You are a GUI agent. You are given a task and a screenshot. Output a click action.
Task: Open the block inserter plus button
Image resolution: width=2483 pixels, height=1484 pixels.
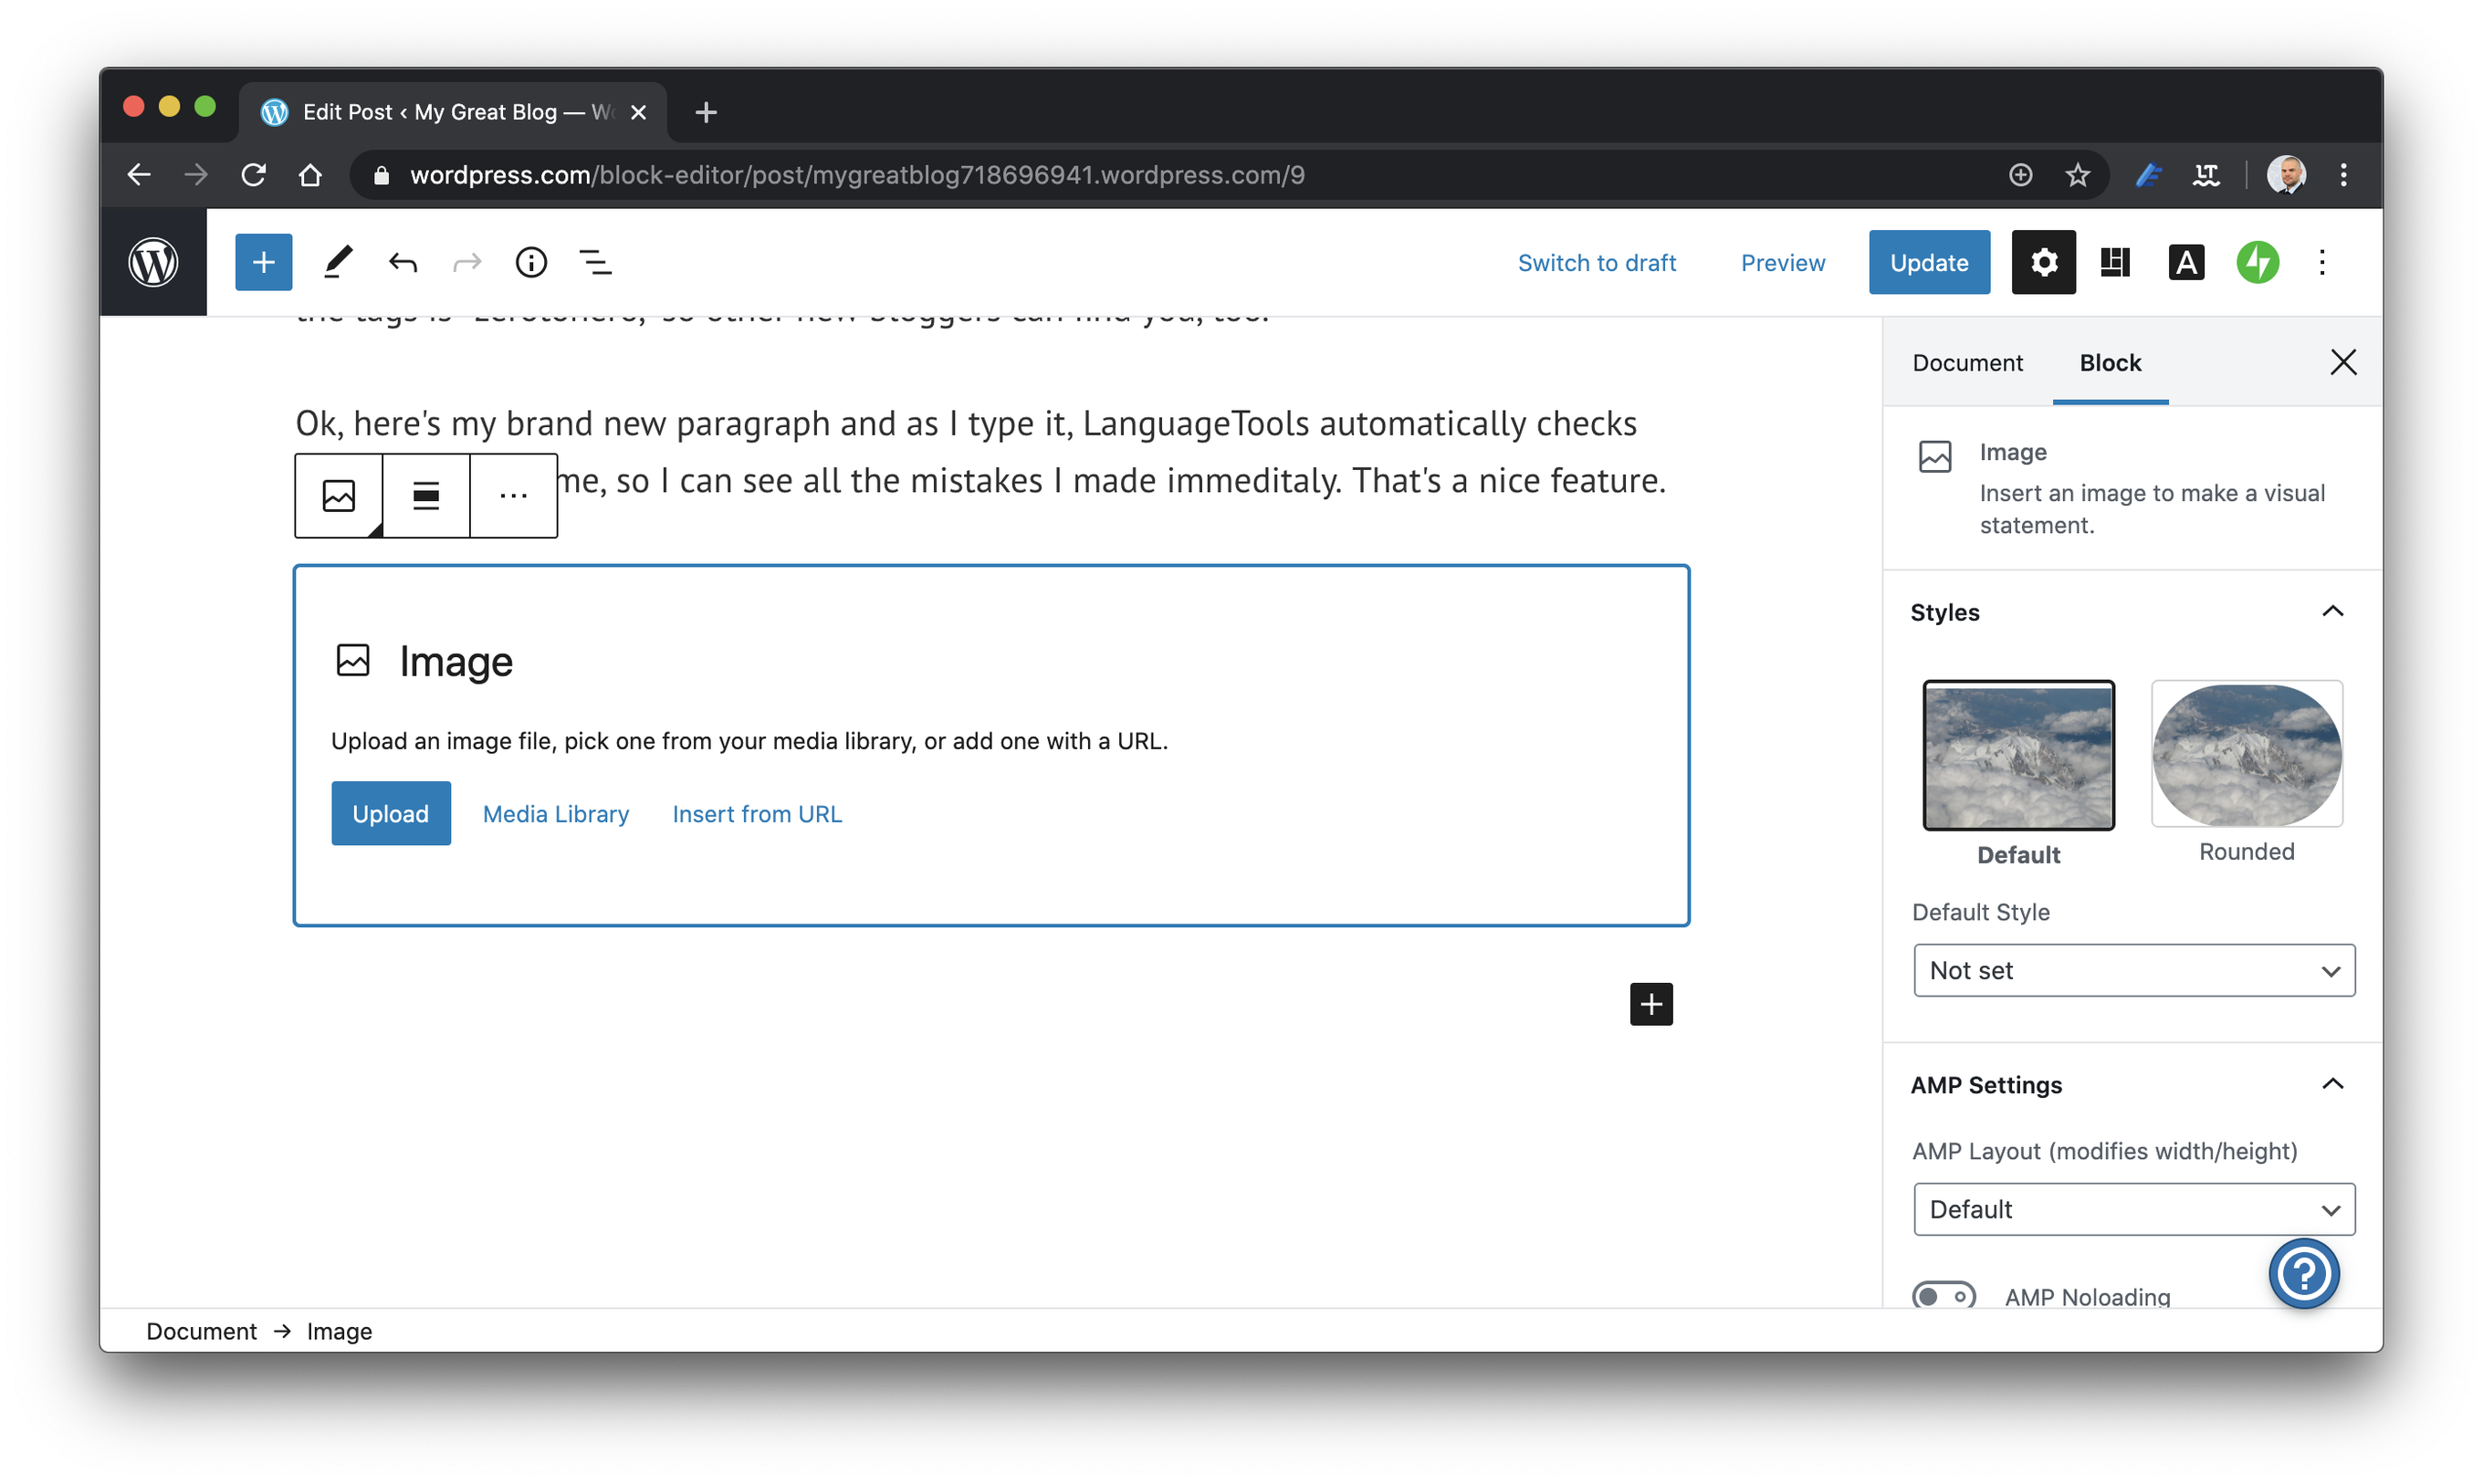click(x=263, y=262)
